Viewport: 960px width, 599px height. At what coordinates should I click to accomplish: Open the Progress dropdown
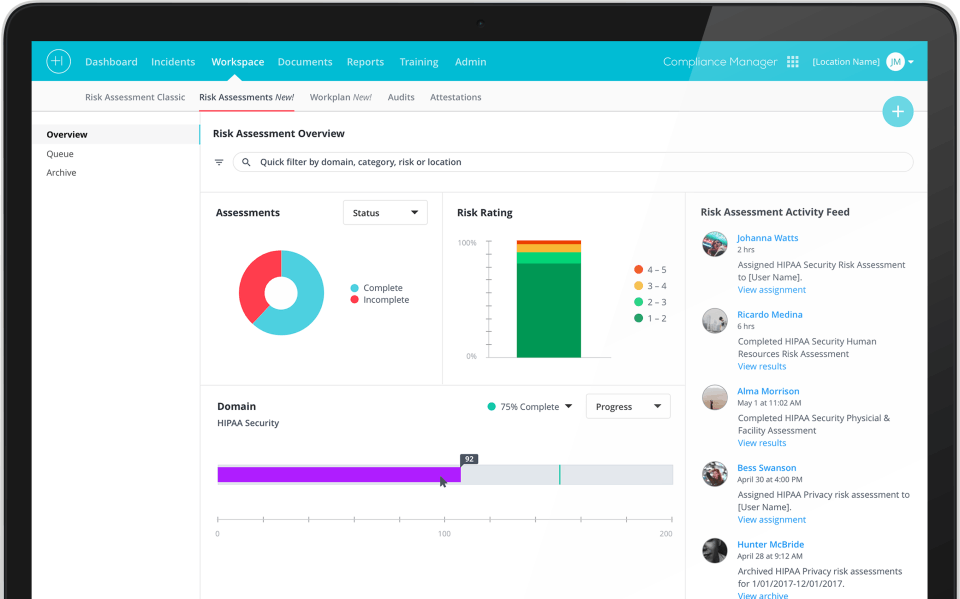628,407
